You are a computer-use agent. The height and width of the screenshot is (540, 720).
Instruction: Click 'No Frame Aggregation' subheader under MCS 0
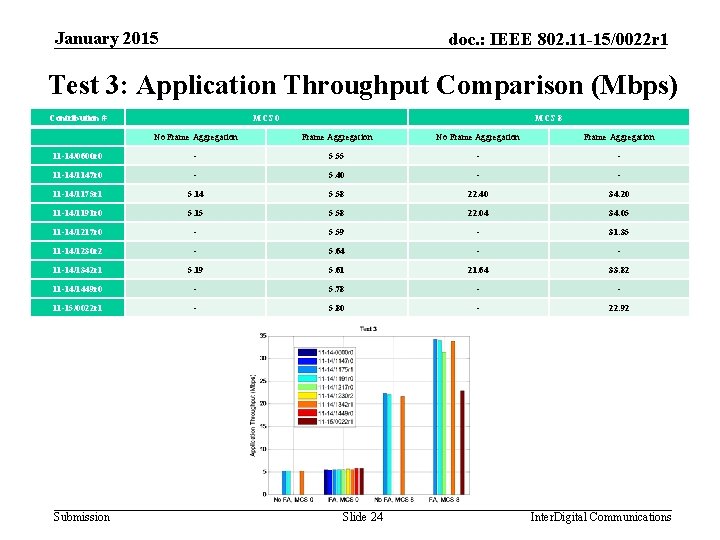(196, 137)
